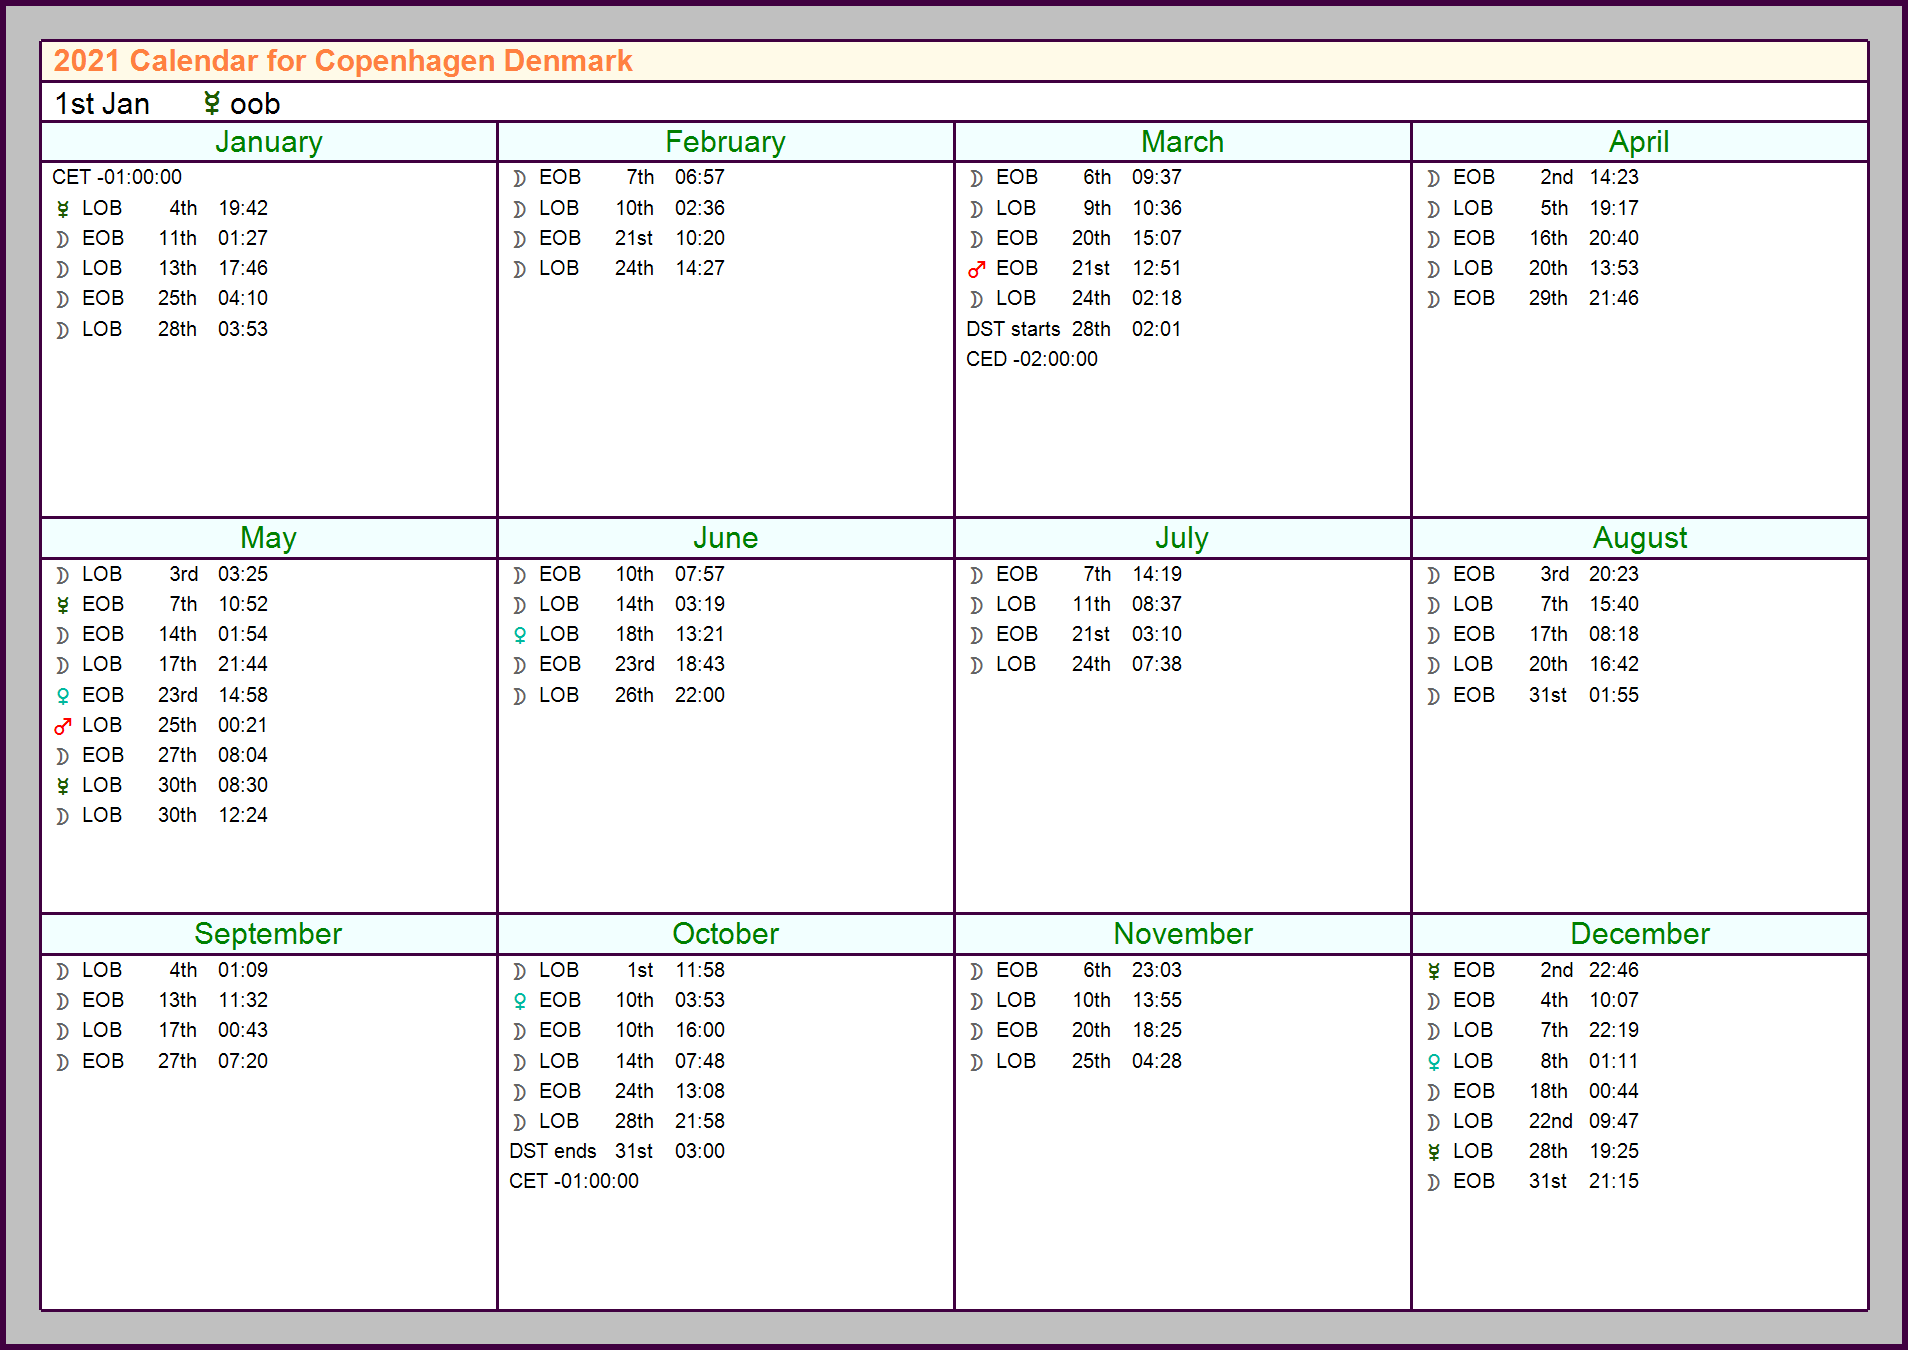1908x1350 pixels.
Task: Click Venus icon on October 10th 03:53 row
Action: pos(520,1001)
